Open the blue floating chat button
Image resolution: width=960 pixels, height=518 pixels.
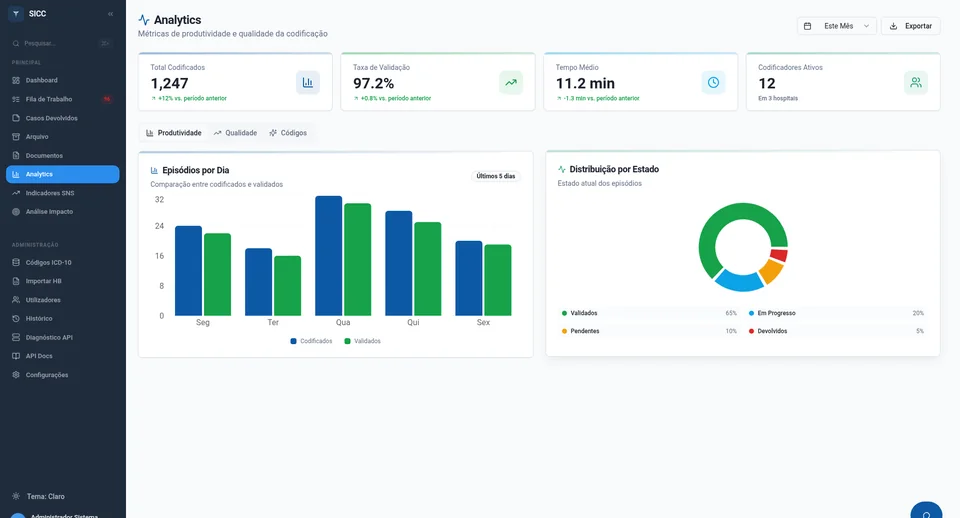pyautogui.click(x=926, y=511)
